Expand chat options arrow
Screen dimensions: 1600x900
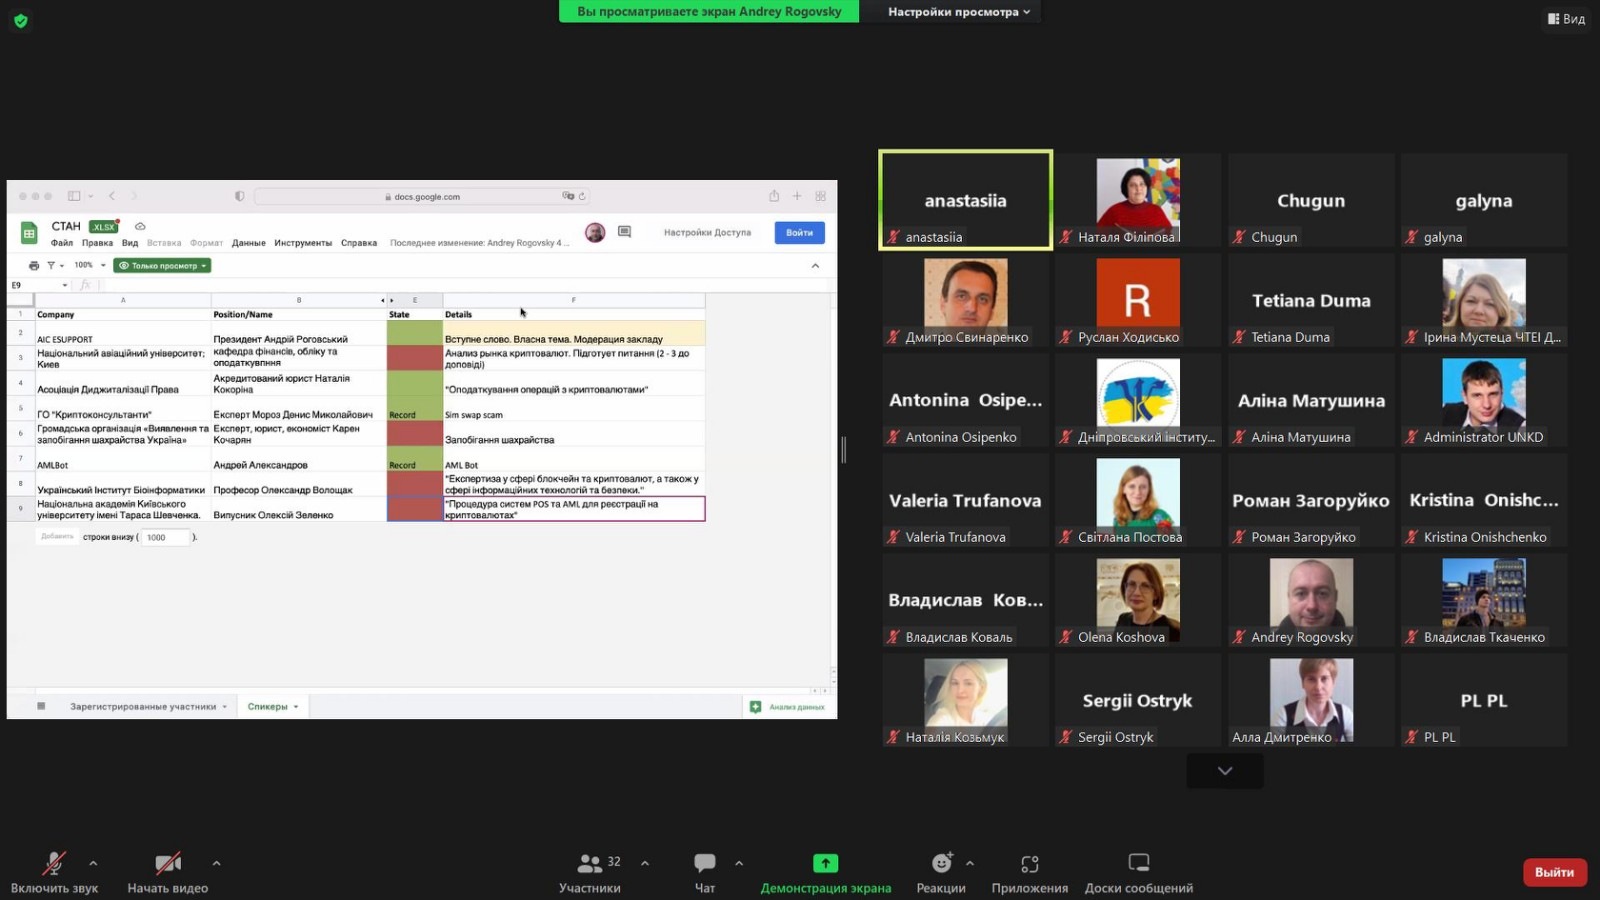pyautogui.click(x=739, y=863)
